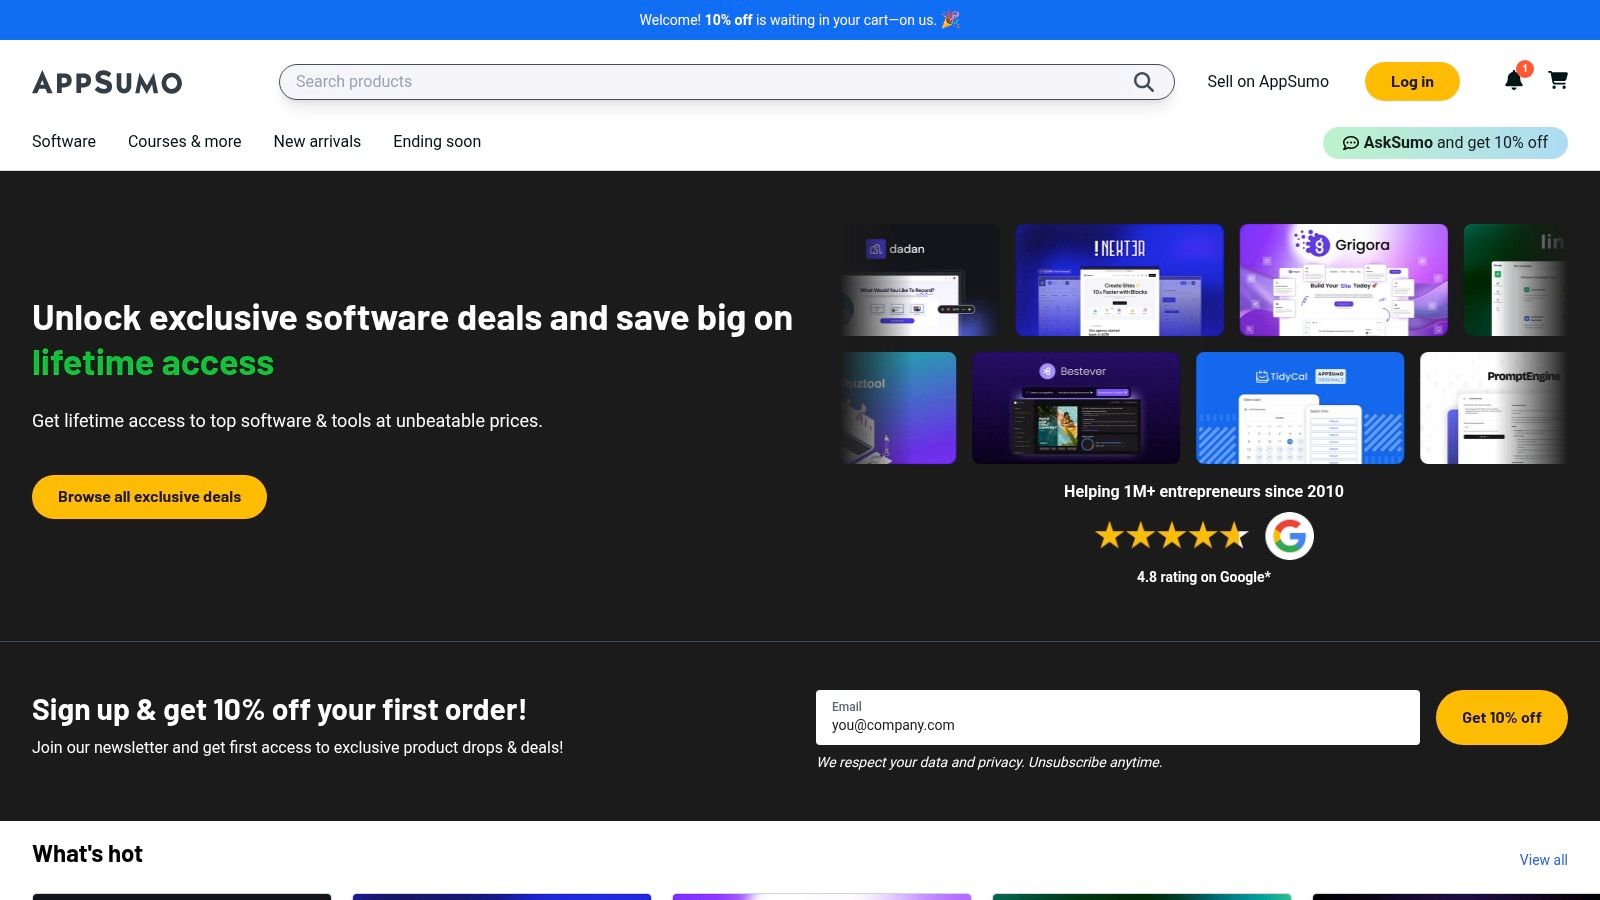
Task: Click the Google logo badge
Action: tap(1289, 536)
